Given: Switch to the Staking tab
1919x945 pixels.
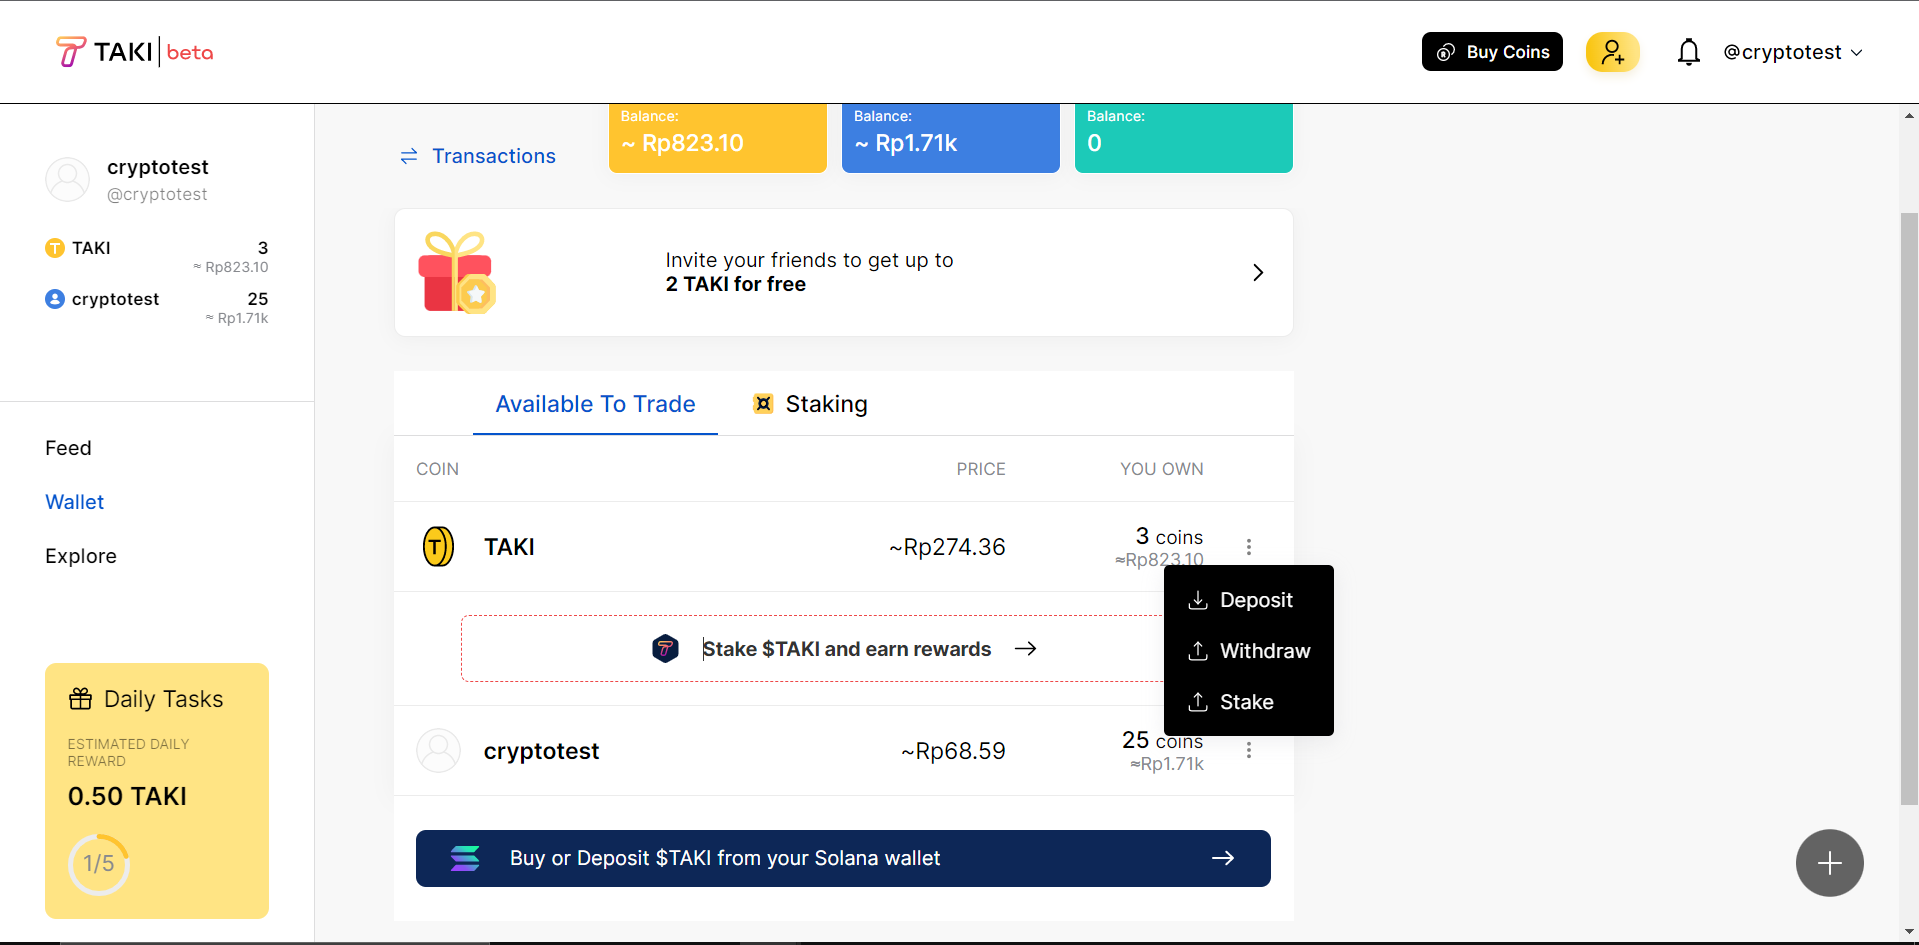Looking at the screenshot, I should [810, 404].
